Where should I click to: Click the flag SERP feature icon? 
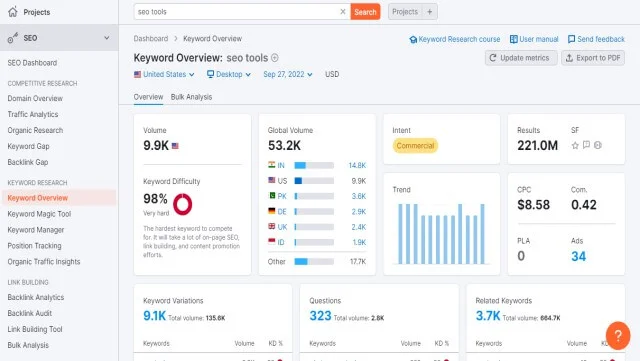[x=587, y=145]
